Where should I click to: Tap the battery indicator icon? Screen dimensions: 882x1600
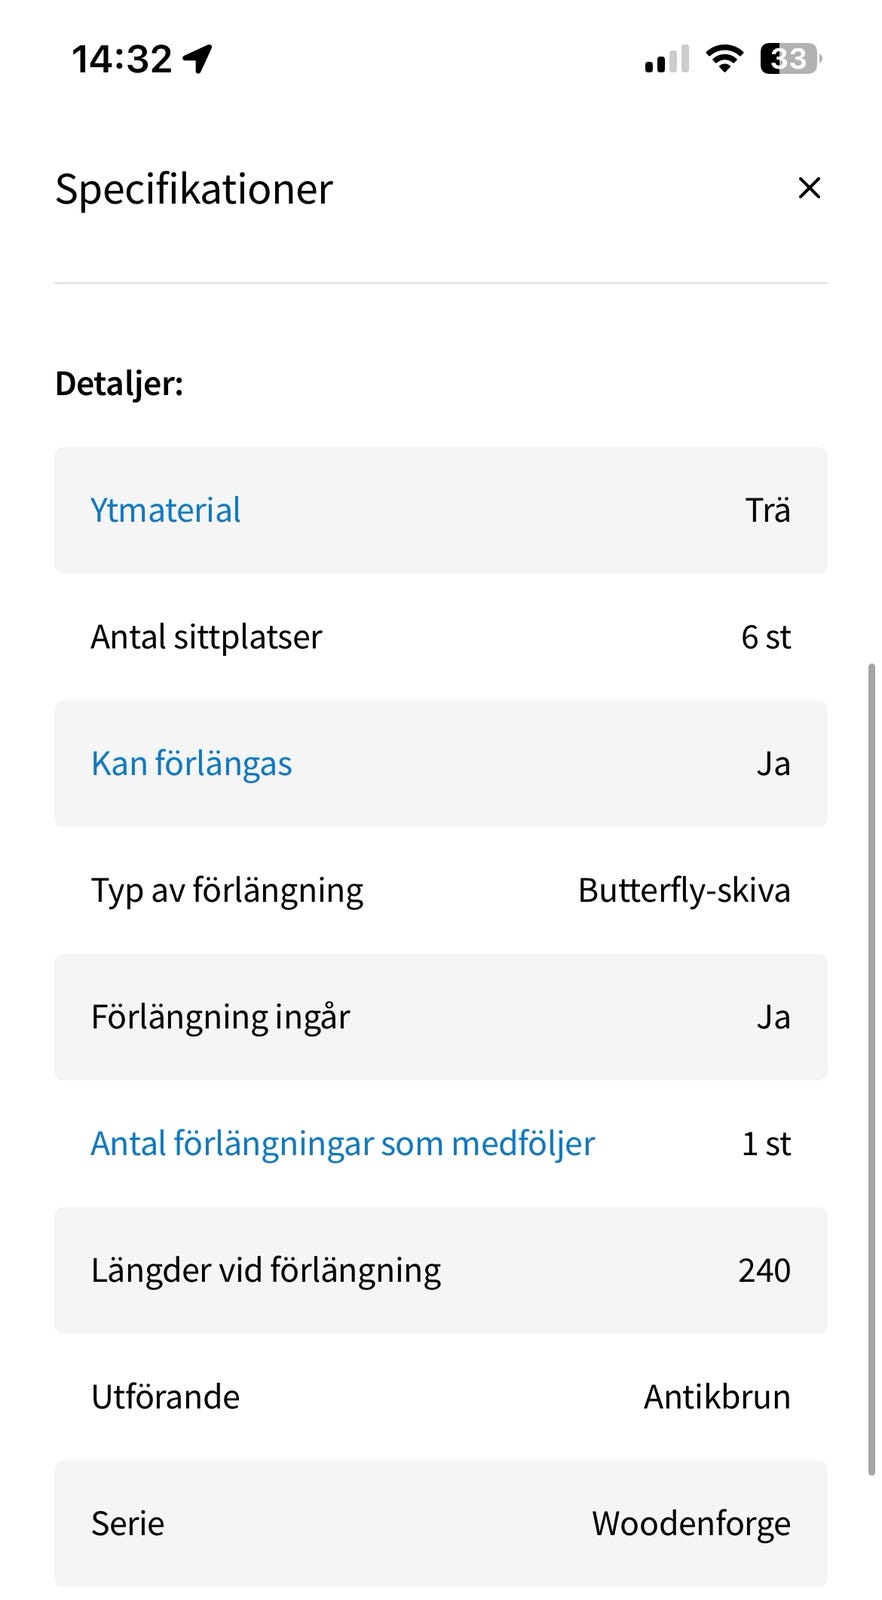790,59
